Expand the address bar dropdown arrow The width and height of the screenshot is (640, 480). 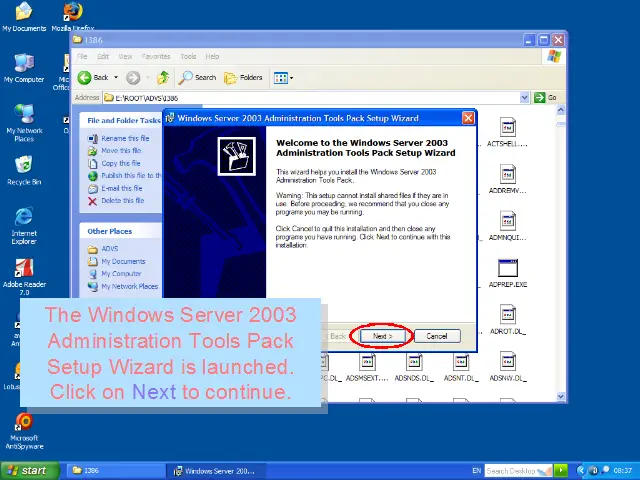[x=525, y=97]
